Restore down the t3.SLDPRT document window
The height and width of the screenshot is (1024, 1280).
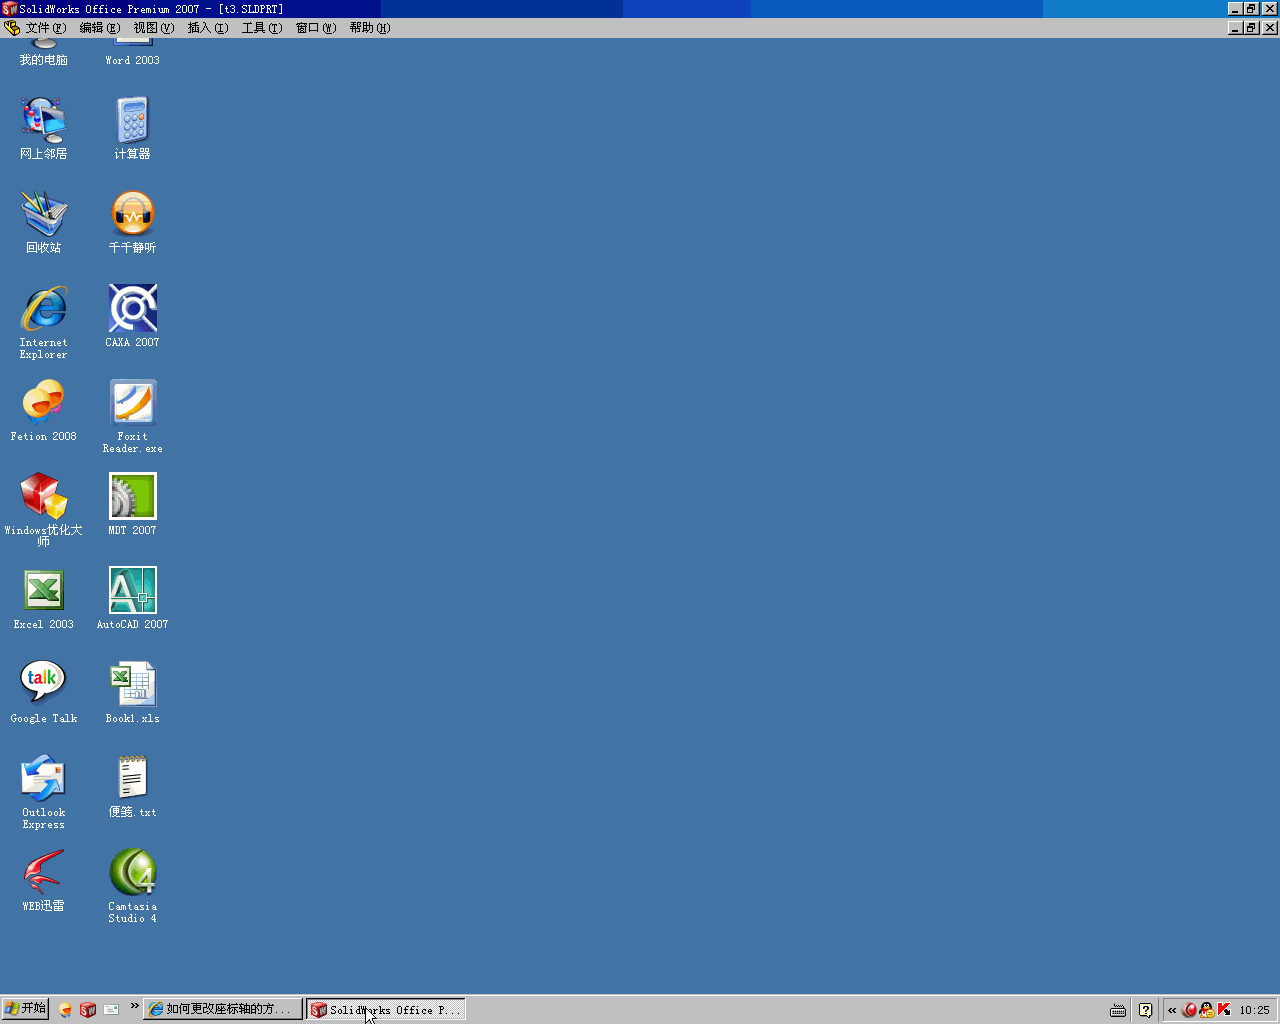[x=1251, y=28]
